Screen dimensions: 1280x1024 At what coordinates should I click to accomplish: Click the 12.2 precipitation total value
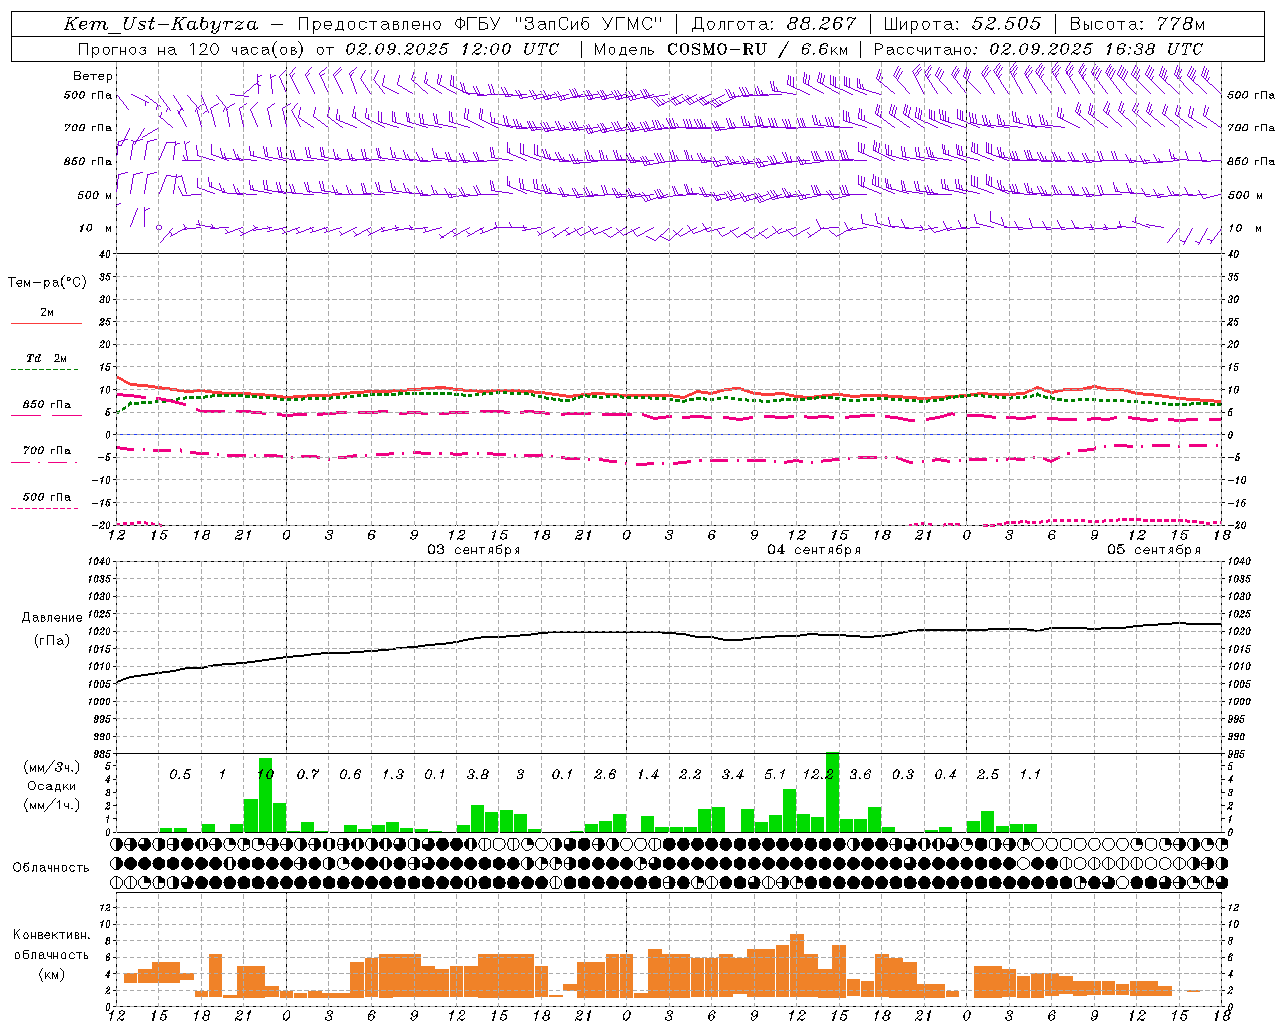coord(818,774)
